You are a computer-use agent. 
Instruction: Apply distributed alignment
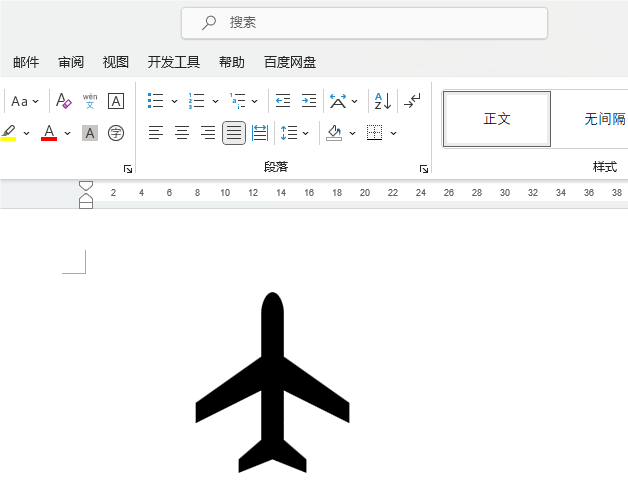(x=260, y=133)
